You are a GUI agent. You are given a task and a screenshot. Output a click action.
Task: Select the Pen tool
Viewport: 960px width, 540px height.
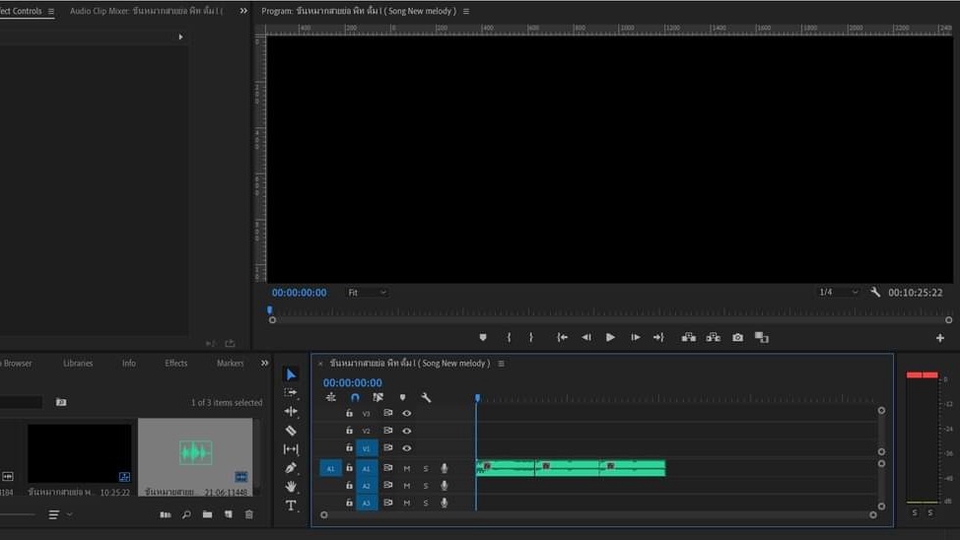291,468
